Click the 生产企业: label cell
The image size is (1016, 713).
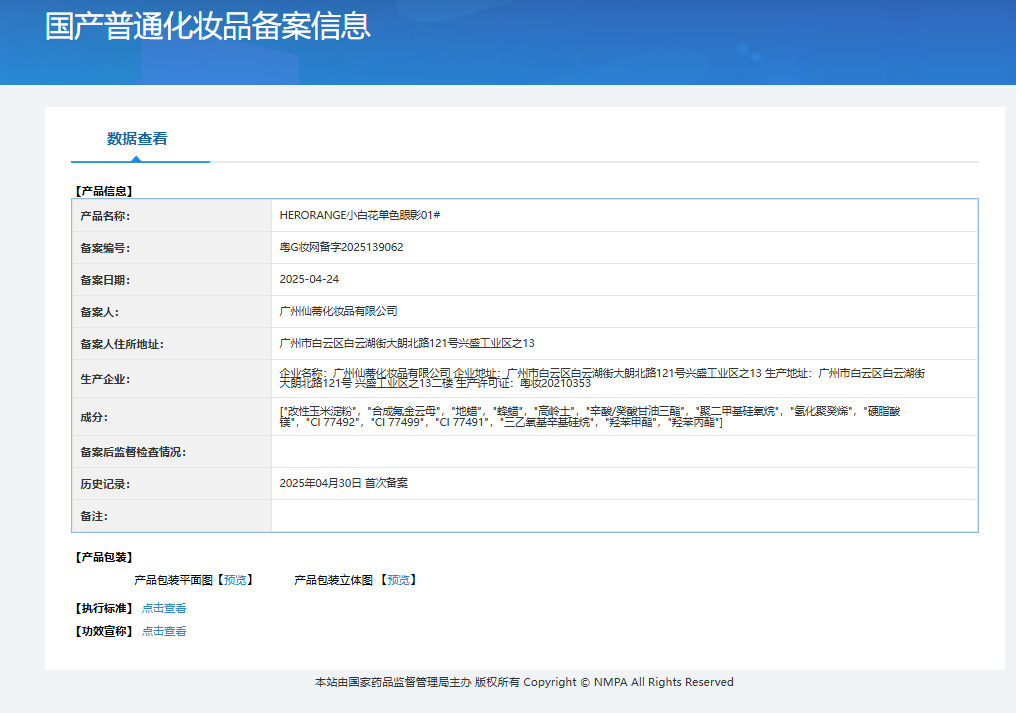point(172,379)
